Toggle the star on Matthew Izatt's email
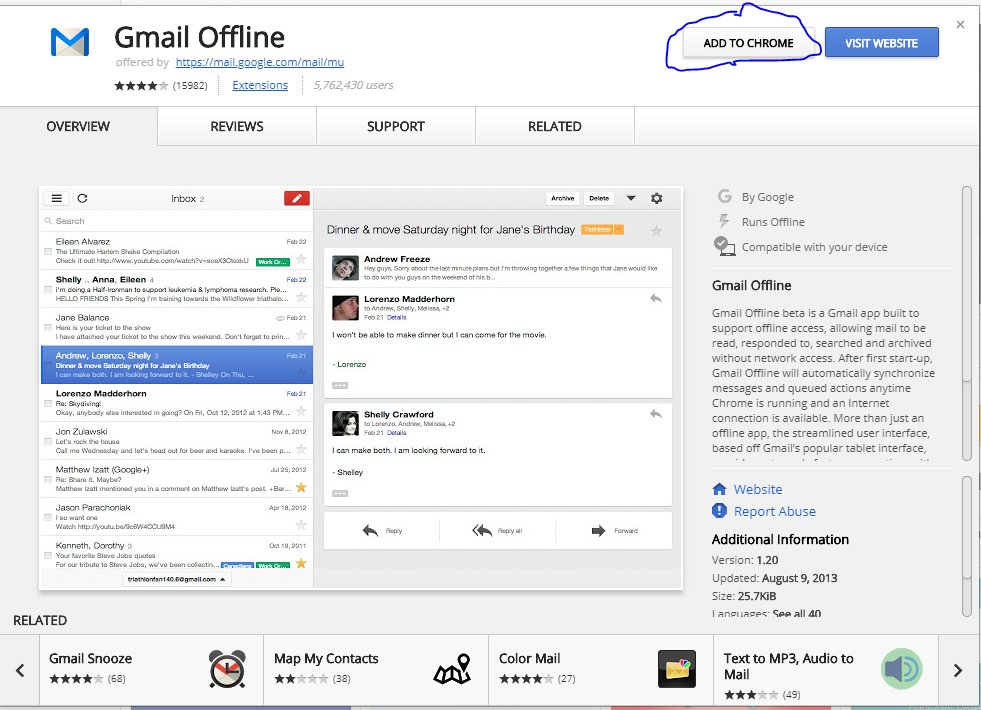Image resolution: width=981 pixels, height=710 pixels. click(301, 487)
